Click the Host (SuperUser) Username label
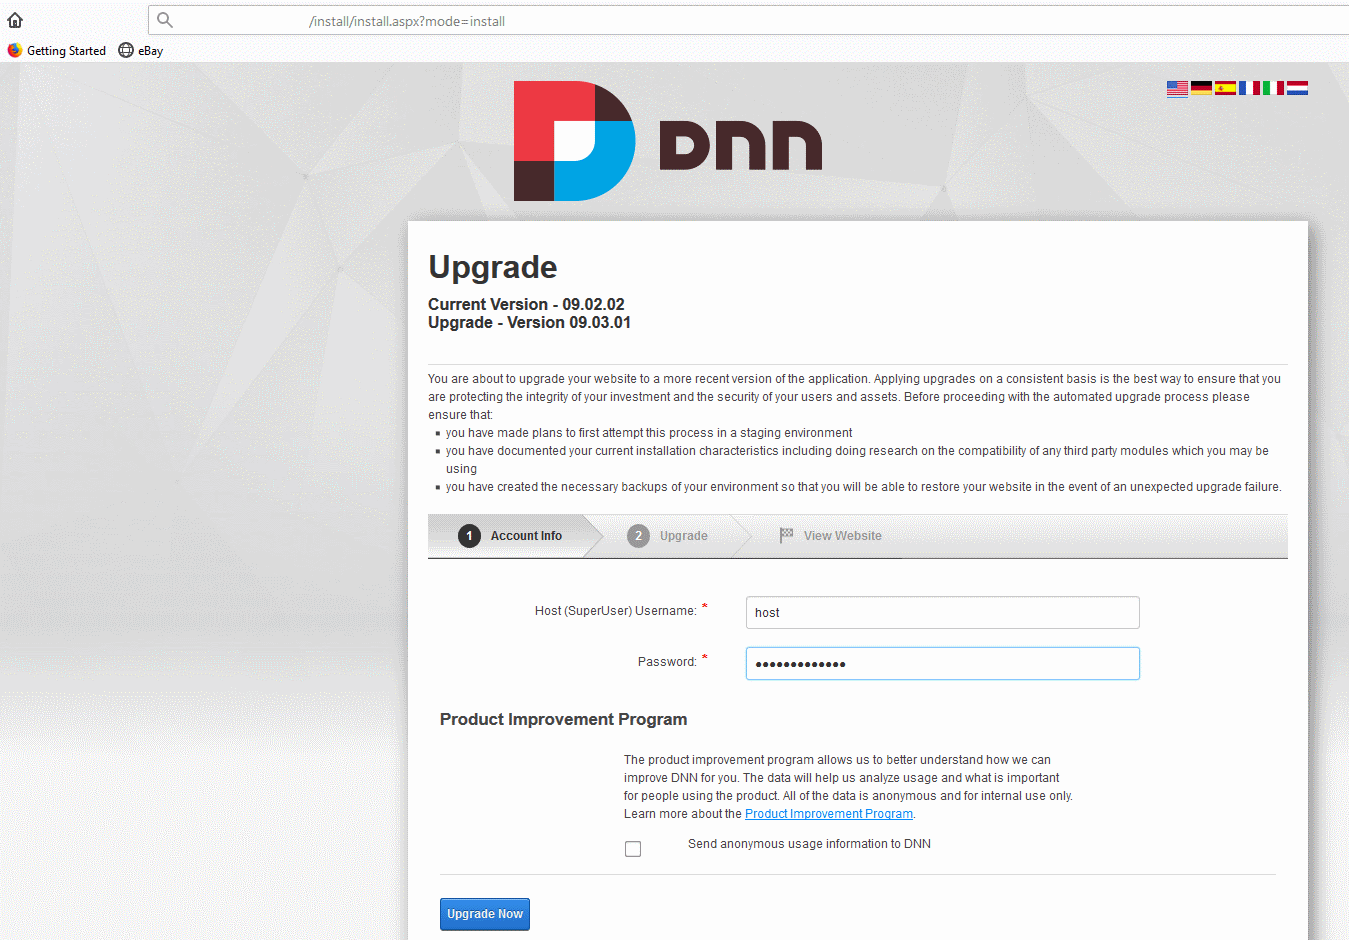Screen dimensions: 1349x940 pyautogui.click(x=616, y=611)
